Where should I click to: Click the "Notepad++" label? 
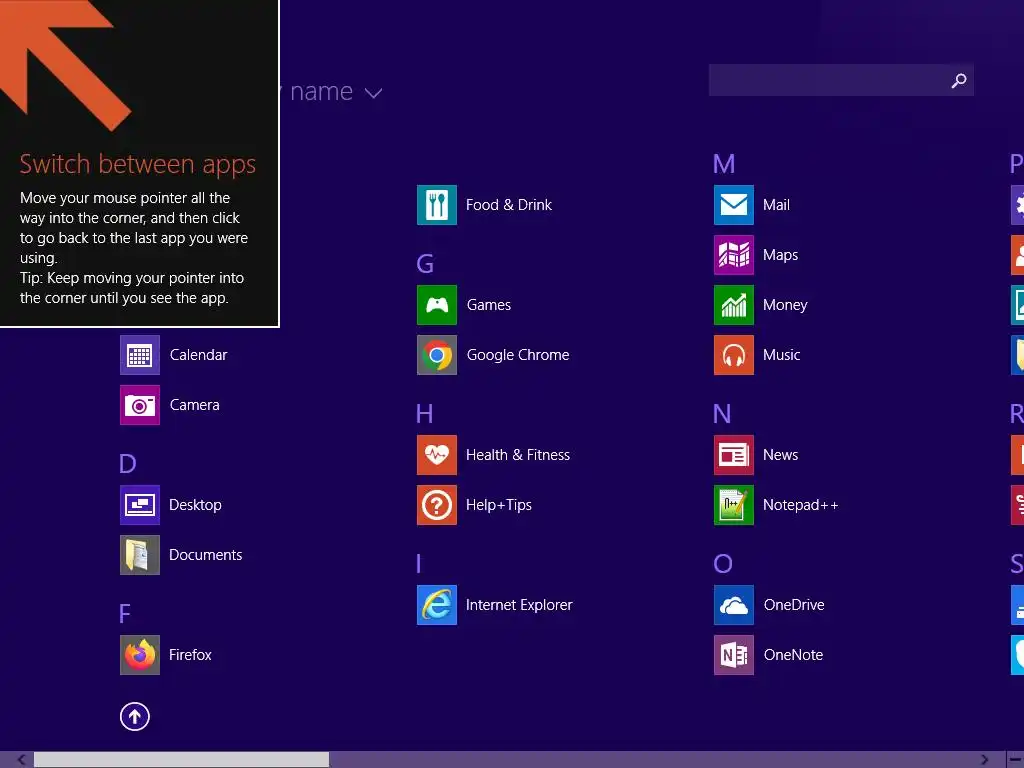801,505
